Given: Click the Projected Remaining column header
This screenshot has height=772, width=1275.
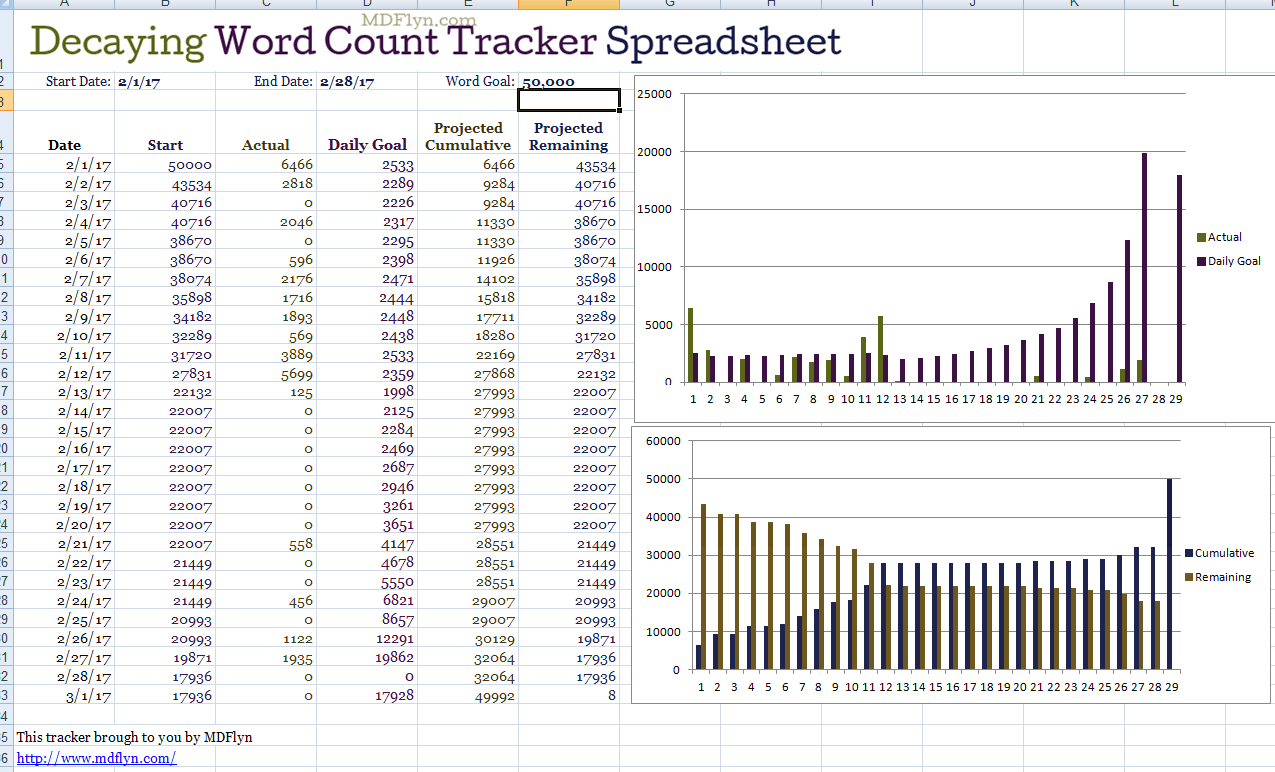Looking at the screenshot, I should (x=568, y=136).
